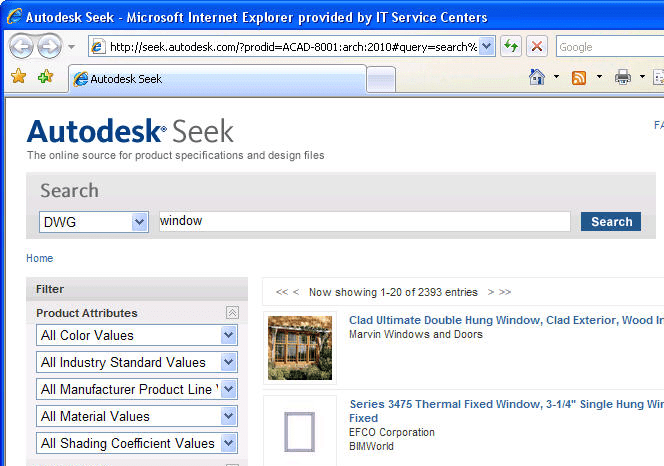The image size is (664, 466).
Task: Open Series 3475 Thermal Fixed Window link
Action: [506, 411]
